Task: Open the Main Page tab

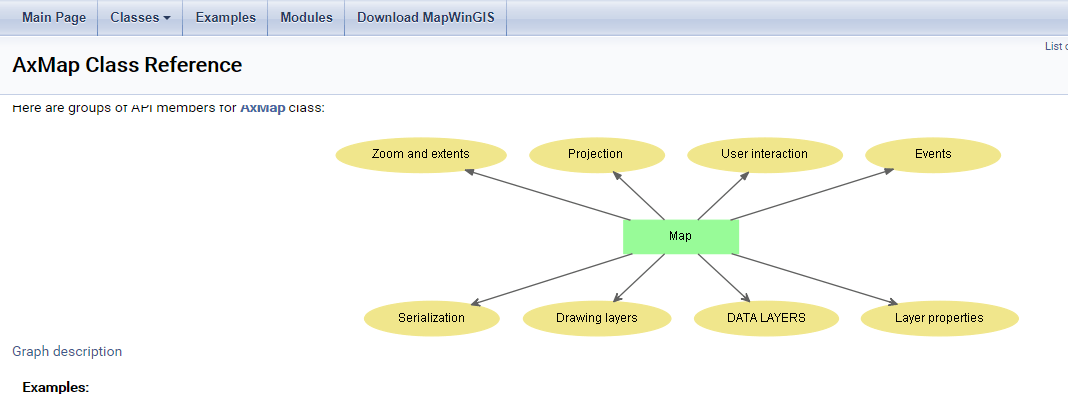Action: point(54,18)
